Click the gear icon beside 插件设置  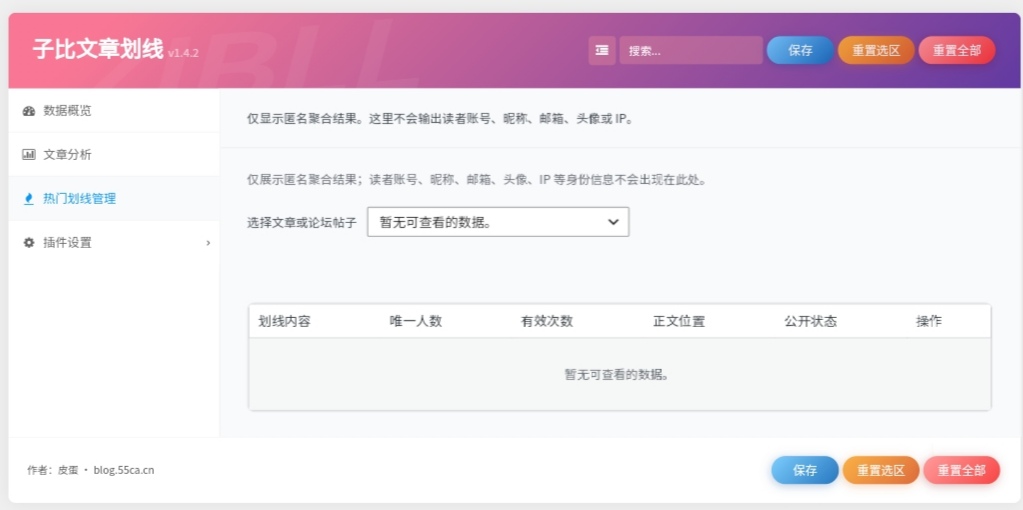pyautogui.click(x=29, y=243)
